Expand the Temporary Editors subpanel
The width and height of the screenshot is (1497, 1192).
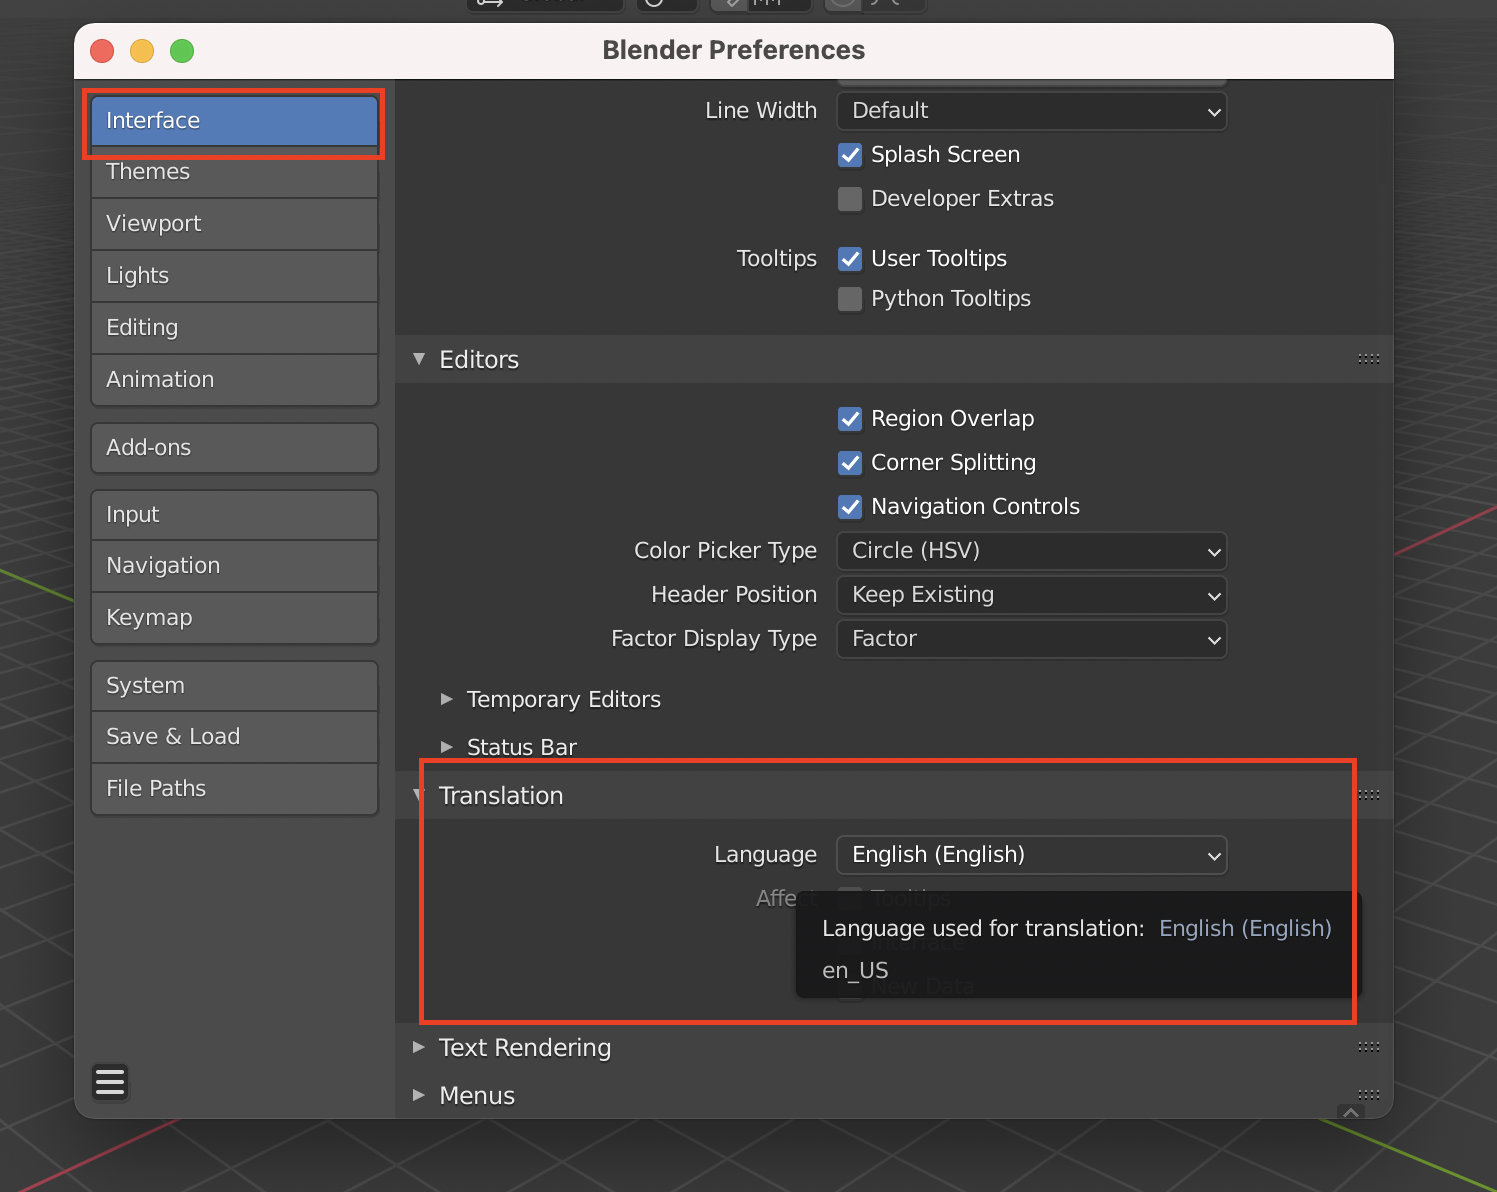(447, 699)
